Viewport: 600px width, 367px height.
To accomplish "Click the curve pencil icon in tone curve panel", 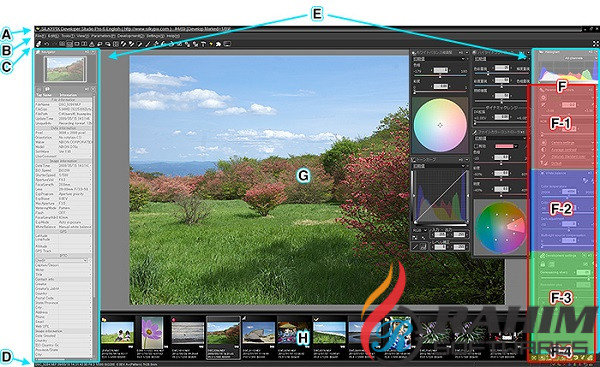I will (415, 247).
